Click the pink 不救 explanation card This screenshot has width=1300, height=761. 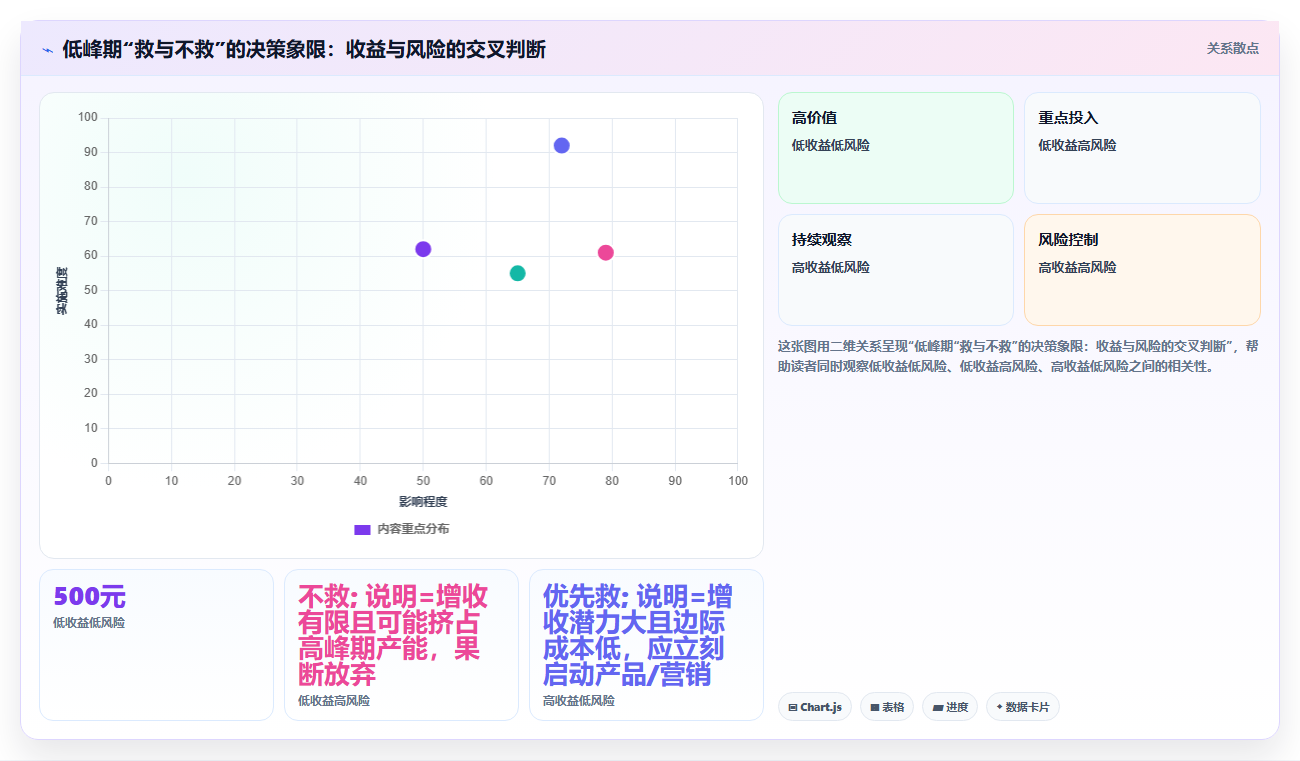[x=401, y=645]
